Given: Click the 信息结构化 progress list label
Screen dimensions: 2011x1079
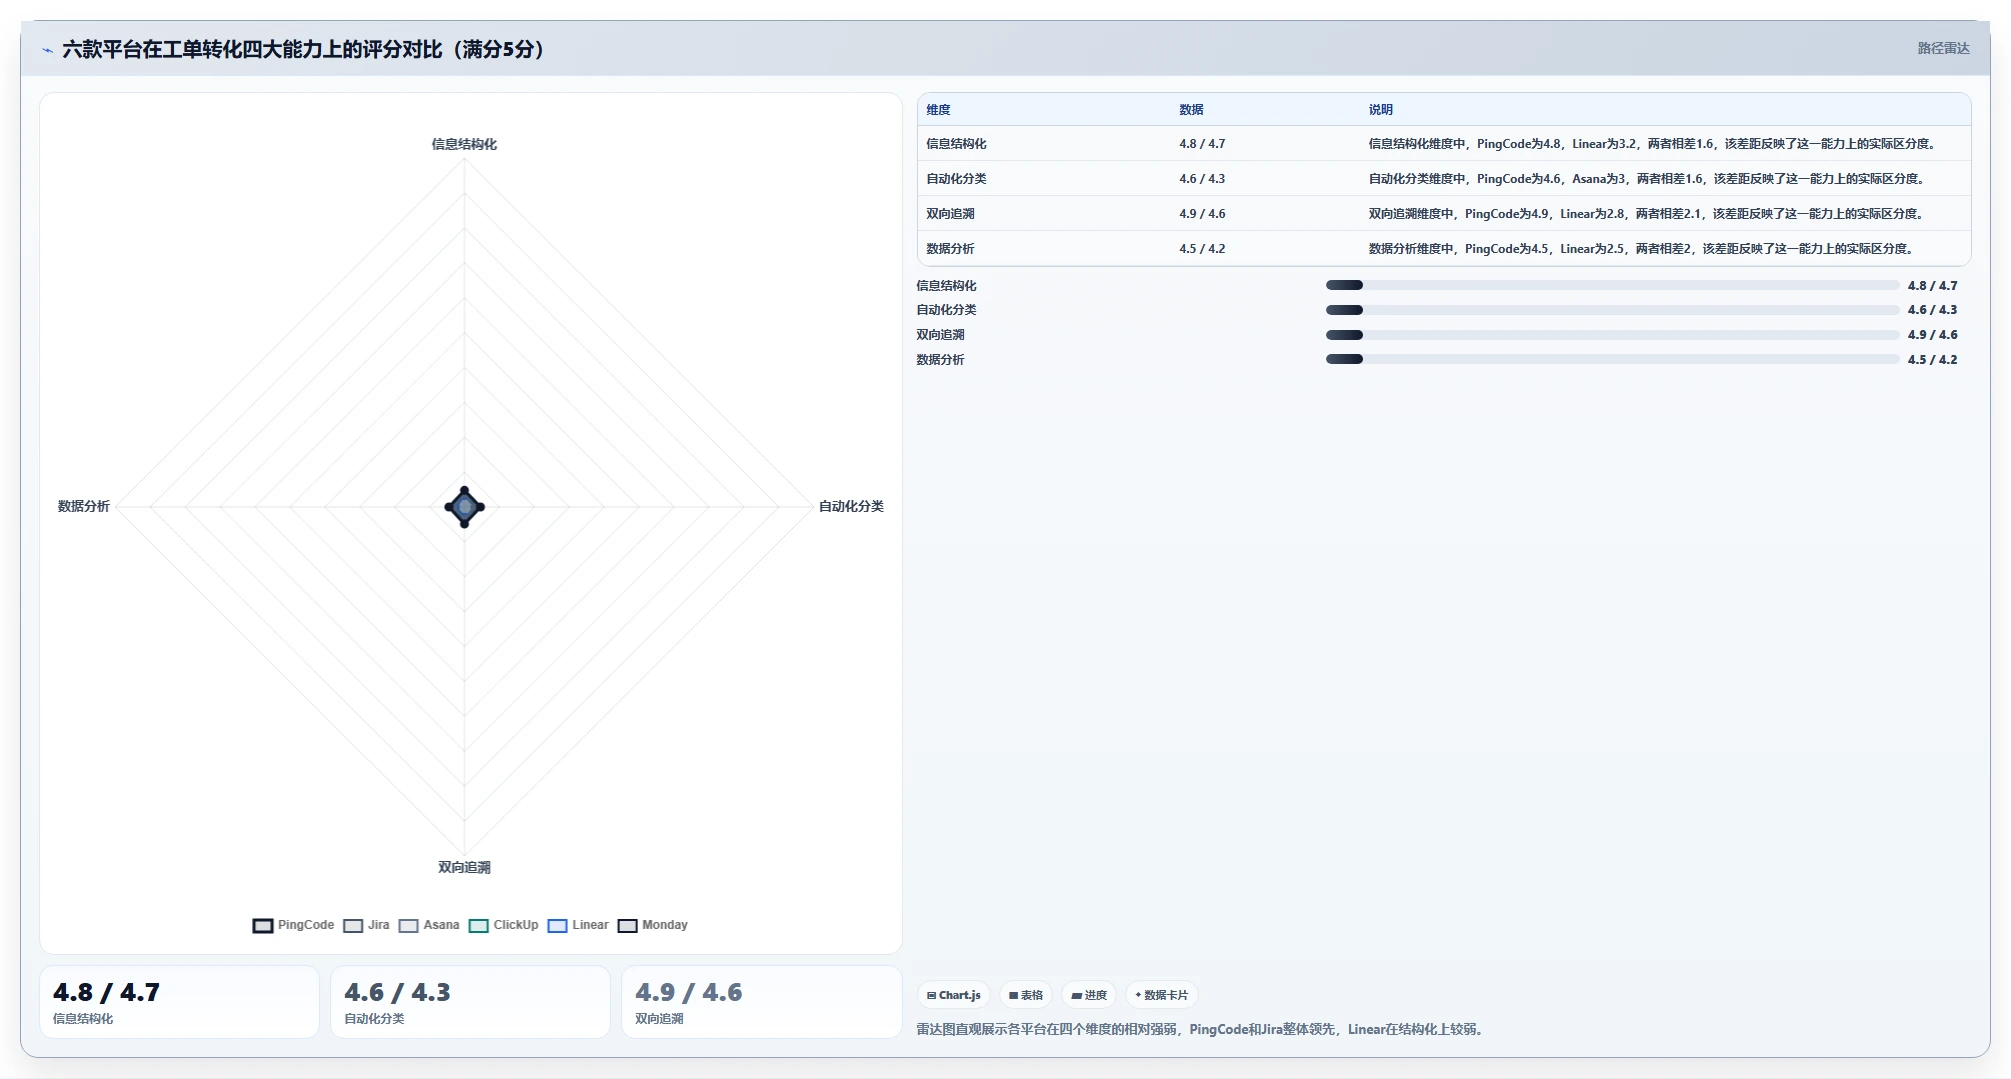Looking at the screenshot, I should point(946,286).
